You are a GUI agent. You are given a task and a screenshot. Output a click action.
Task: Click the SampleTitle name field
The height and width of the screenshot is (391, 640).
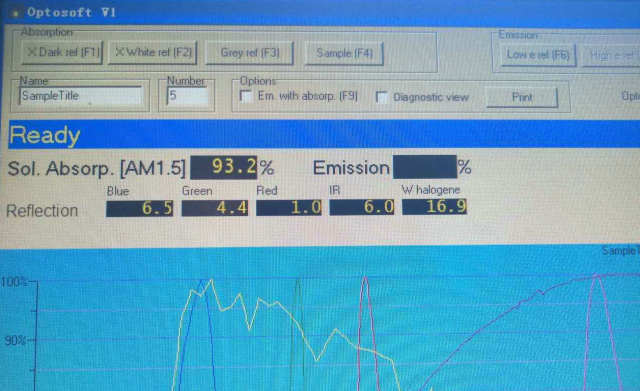80,96
